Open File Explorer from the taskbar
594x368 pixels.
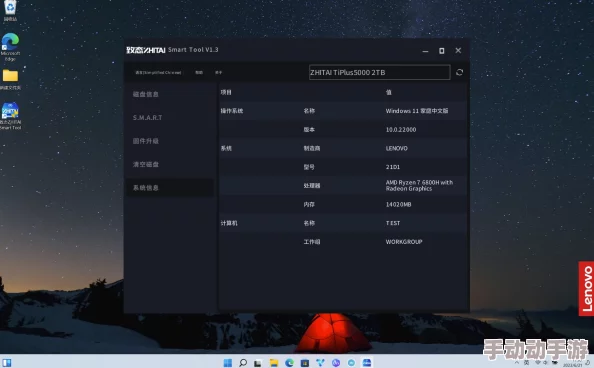(x=274, y=363)
